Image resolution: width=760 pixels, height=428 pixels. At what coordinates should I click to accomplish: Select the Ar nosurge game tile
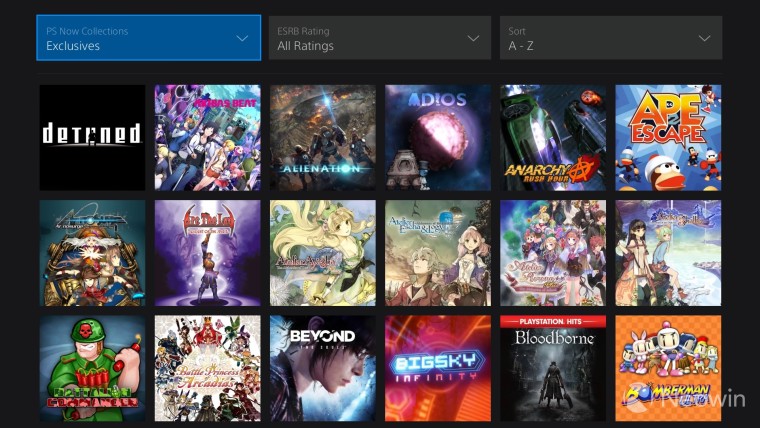[92, 253]
